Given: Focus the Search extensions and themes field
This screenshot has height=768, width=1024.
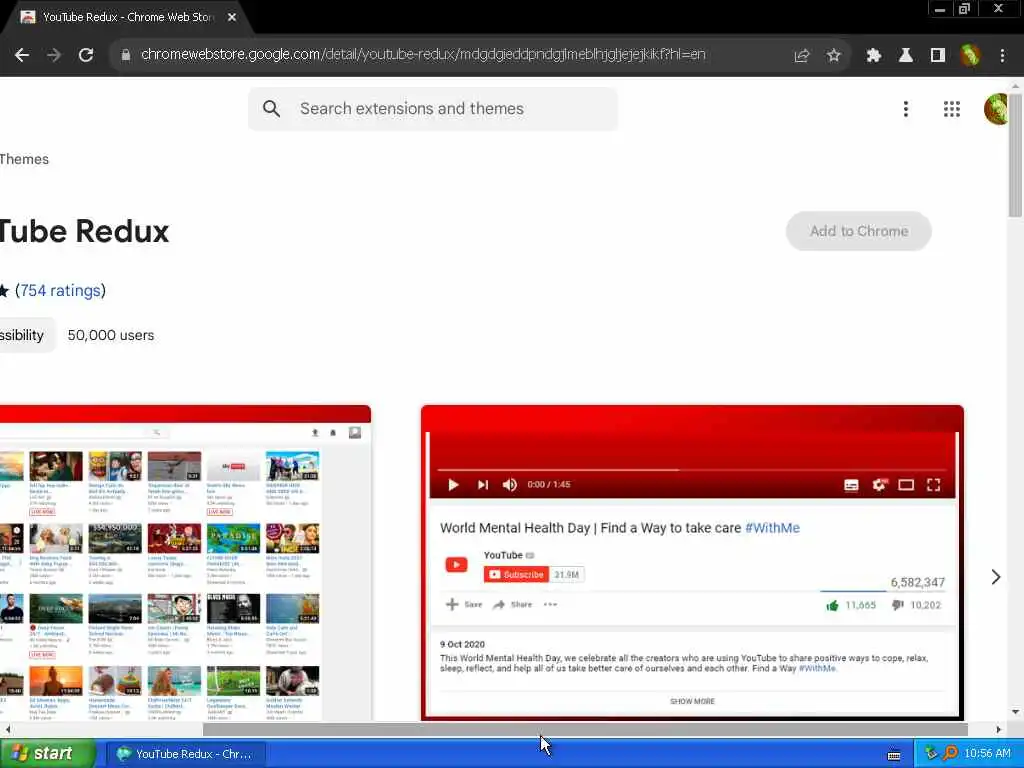Looking at the screenshot, I should (432, 109).
